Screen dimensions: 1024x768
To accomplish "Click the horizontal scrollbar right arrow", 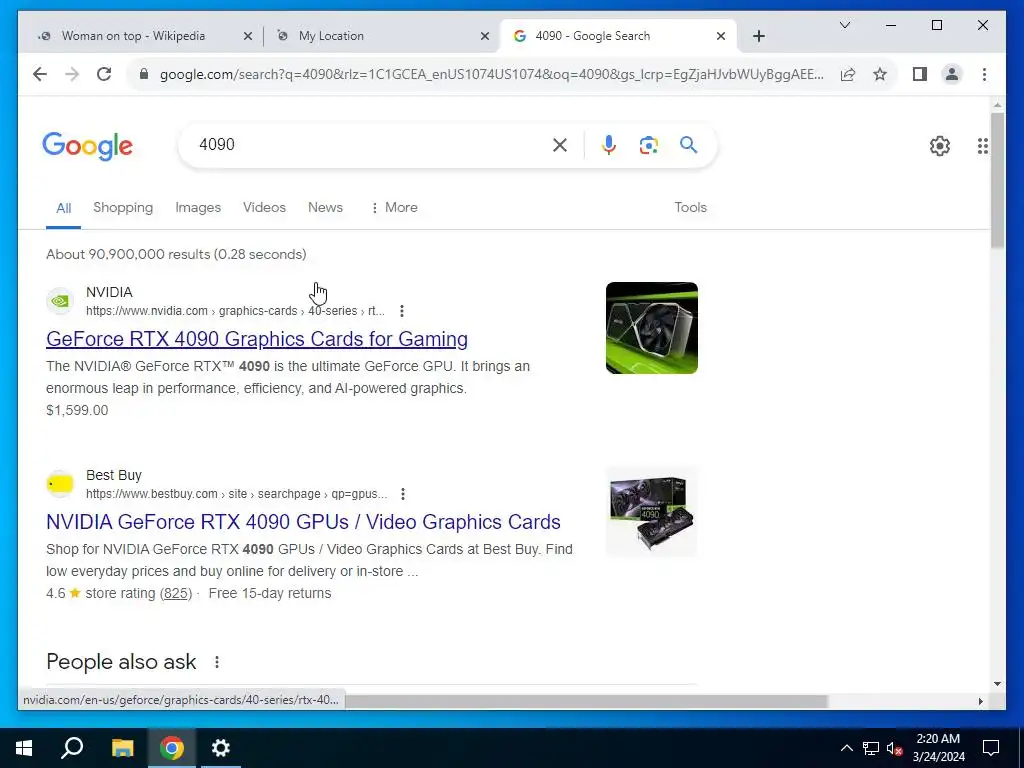I will tap(980, 701).
